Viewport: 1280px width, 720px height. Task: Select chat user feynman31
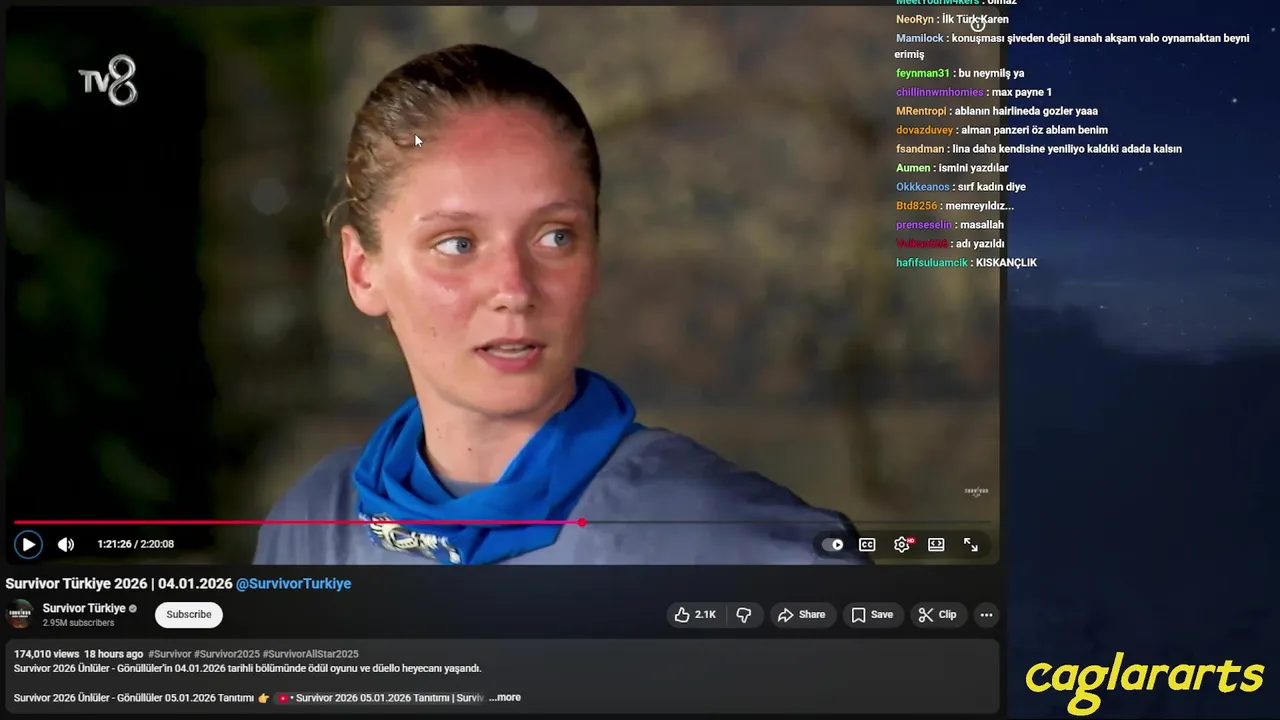coord(923,73)
